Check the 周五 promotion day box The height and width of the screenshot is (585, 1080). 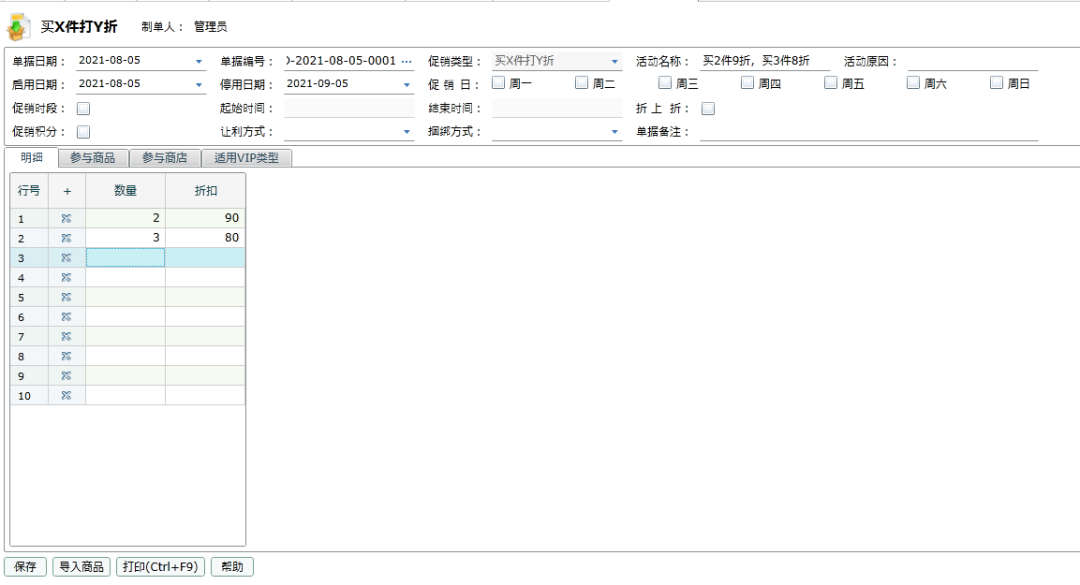tap(831, 83)
